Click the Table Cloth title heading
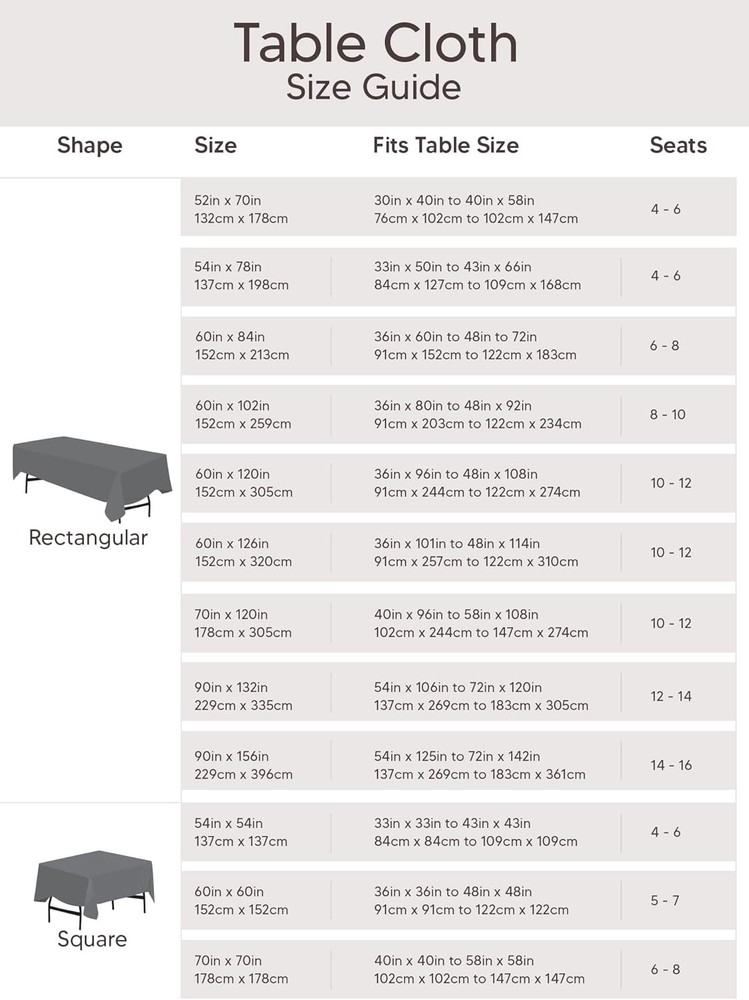This screenshot has height=1000, width=749. click(375, 44)
